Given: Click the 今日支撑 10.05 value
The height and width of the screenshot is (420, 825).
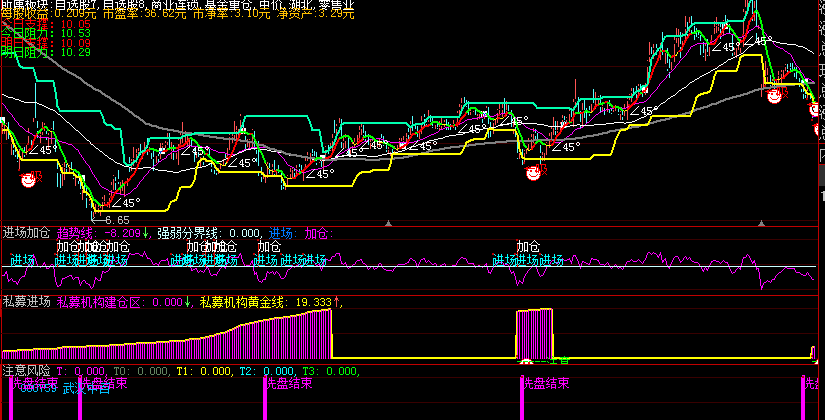Looking at the screenshot, I should click(x=76, y=24).
